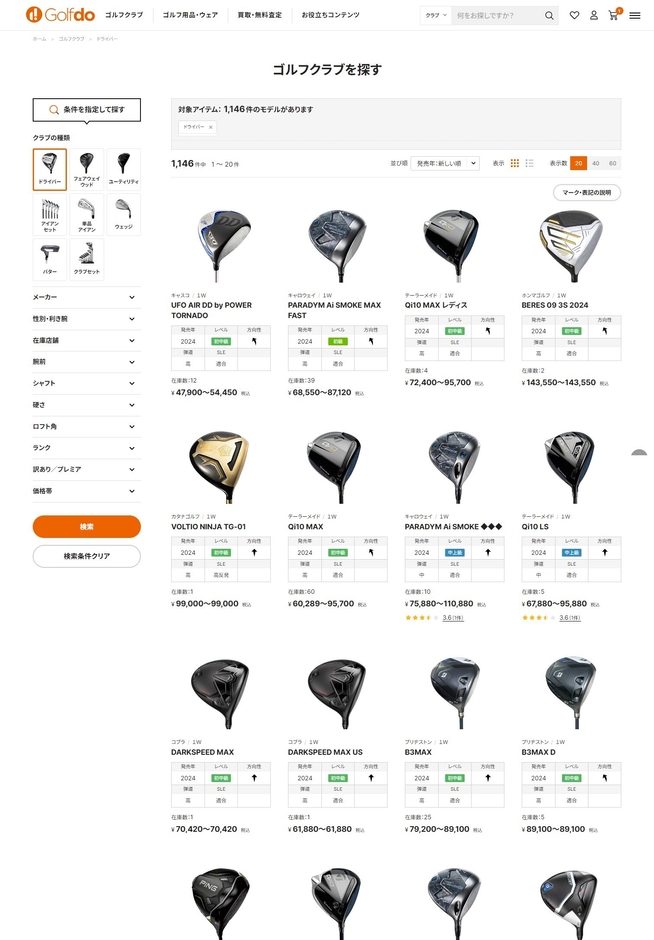This screenshot has height=940, width=654.
Task: Open the 買取・無料査定 menu item
Action: pos(260,15)
